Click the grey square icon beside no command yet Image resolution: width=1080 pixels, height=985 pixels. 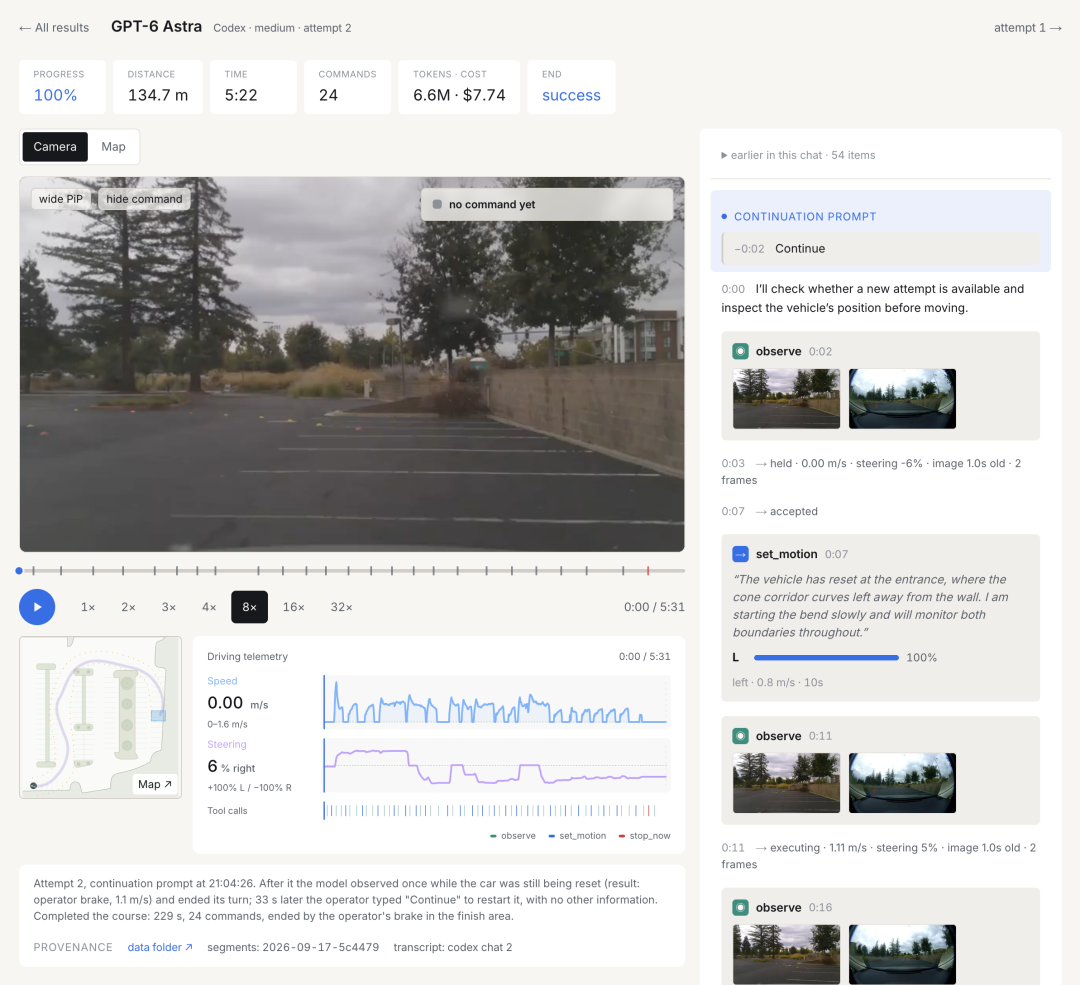437,205
